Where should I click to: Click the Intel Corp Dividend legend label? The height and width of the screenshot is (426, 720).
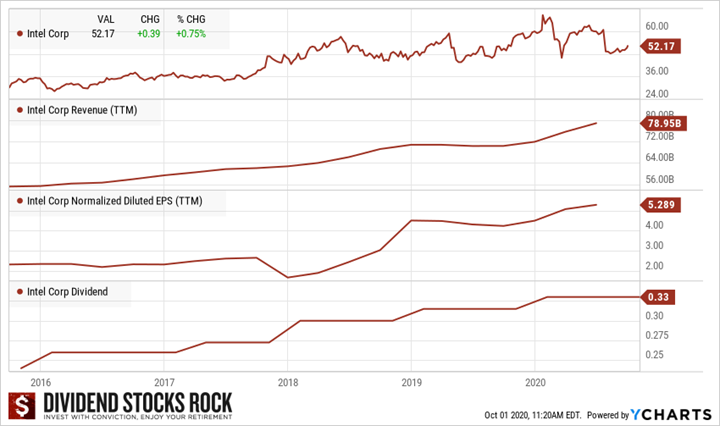67,292
